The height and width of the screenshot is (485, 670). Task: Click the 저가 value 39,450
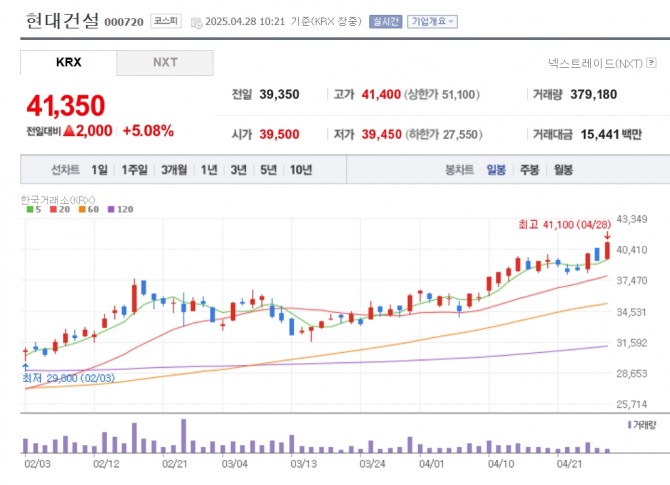tap(382, 135)
